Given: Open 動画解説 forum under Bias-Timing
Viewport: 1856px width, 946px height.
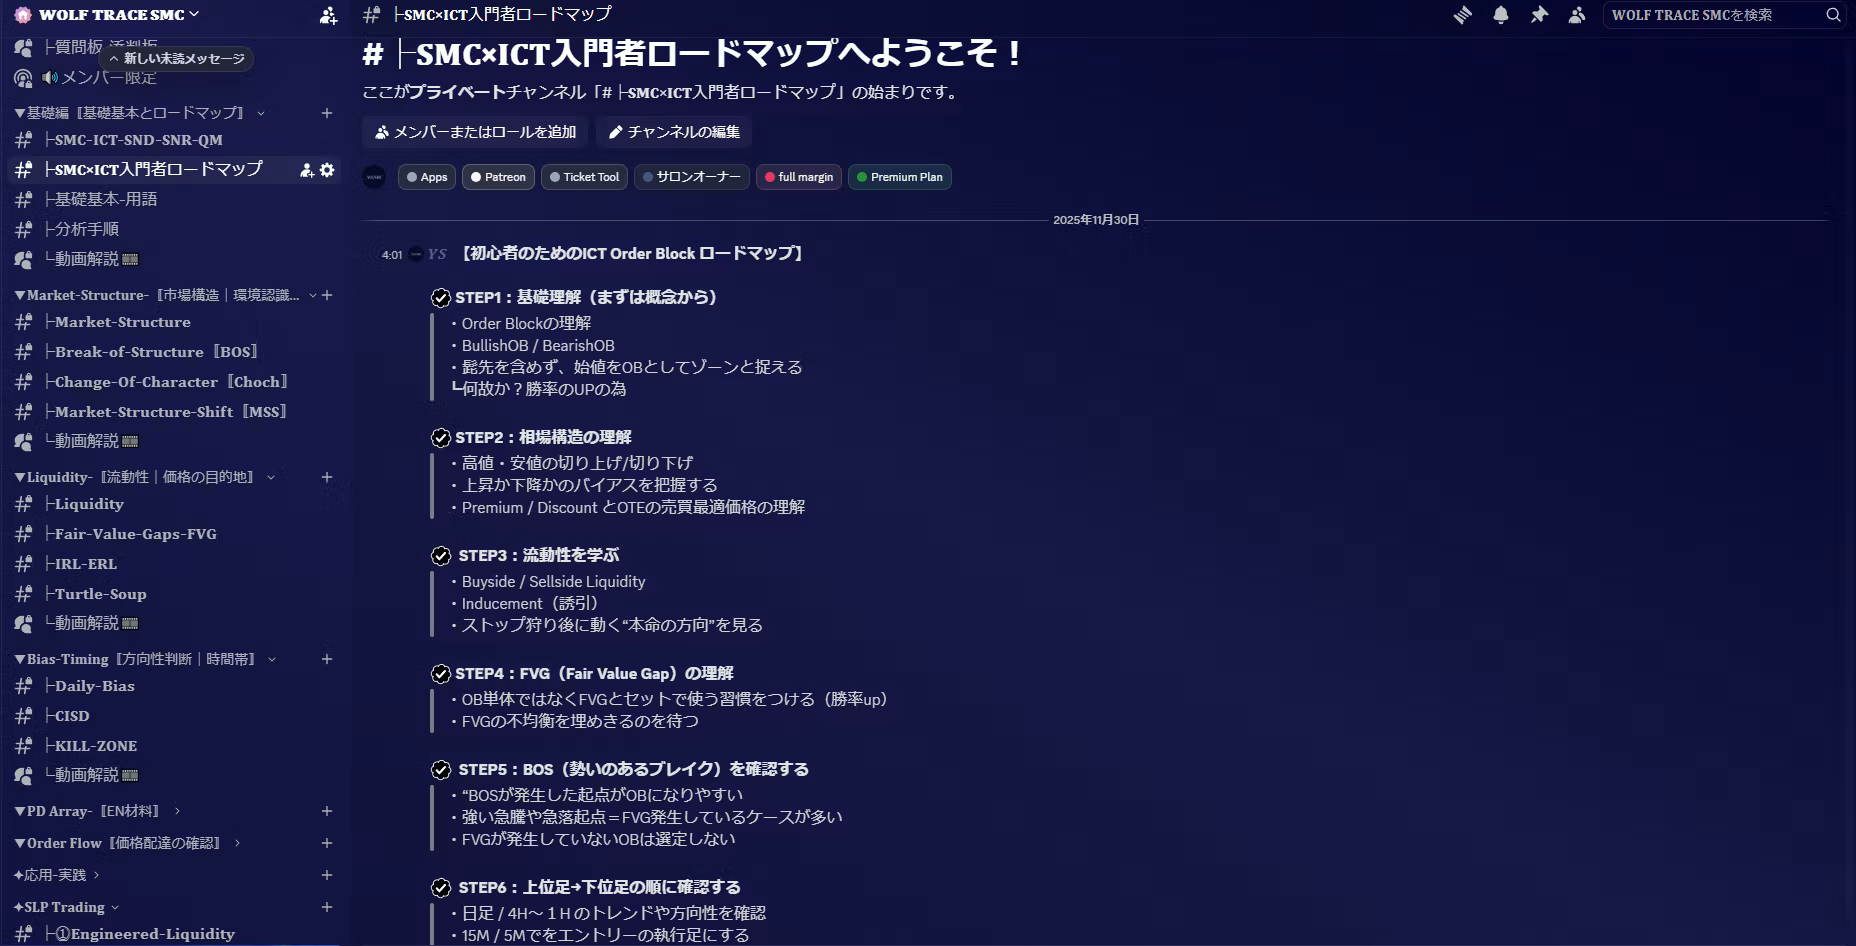Looking at the screenshot, I should pyautogui.click(x=174, y=775).
